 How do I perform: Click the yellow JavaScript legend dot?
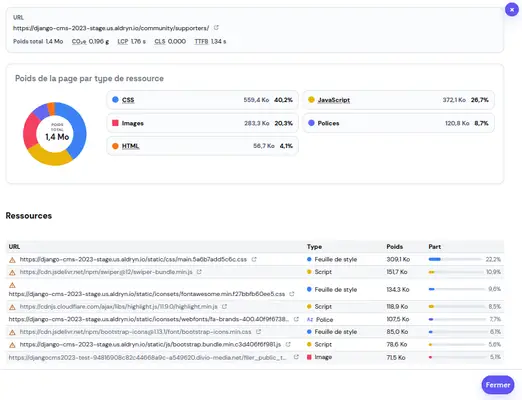pyautogui.click(x=311, y=99)
